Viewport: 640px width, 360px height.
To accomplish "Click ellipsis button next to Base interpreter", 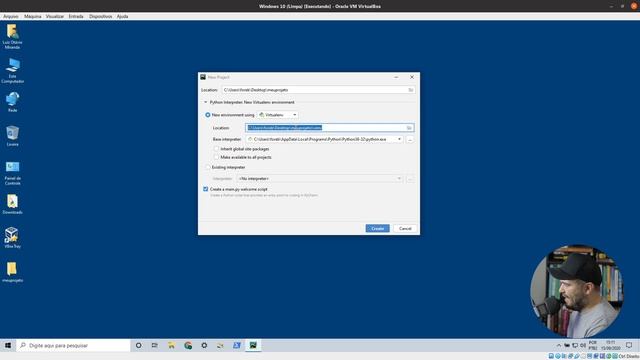I will (410, 139).
